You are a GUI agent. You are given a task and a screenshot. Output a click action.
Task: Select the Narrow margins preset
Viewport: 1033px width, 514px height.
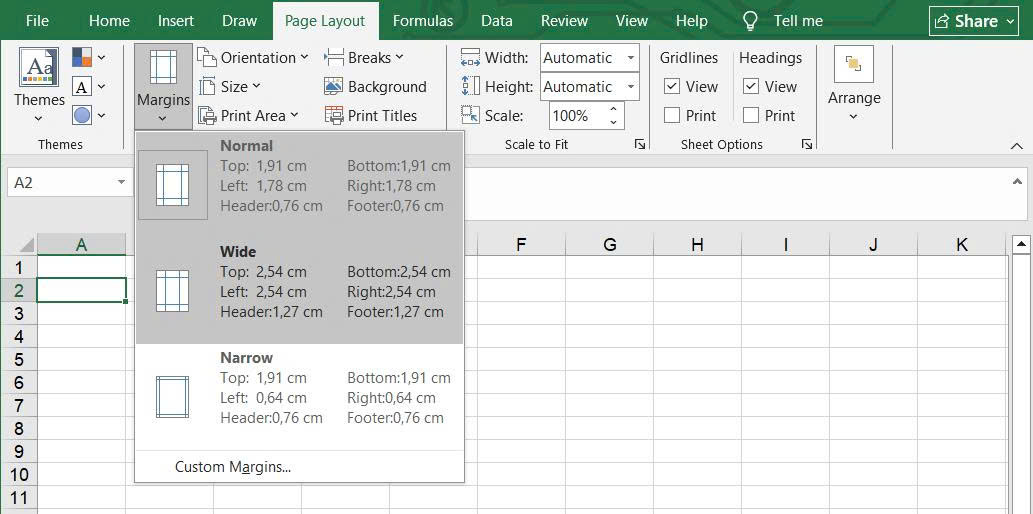299,397
